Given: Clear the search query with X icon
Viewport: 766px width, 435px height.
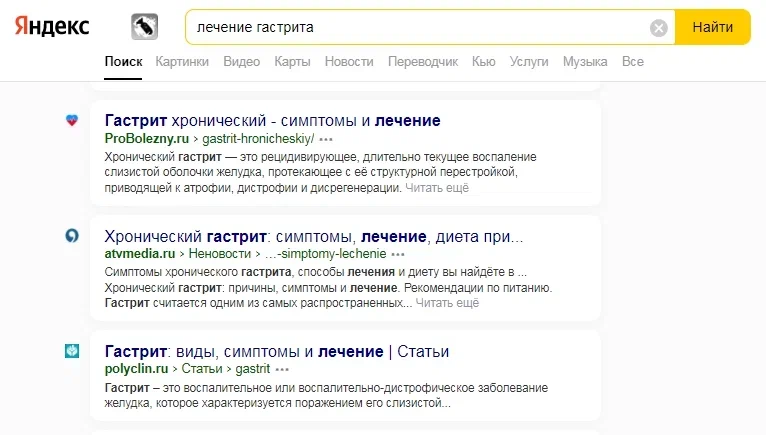Looking at the screenshot, I should click(658, 28).
